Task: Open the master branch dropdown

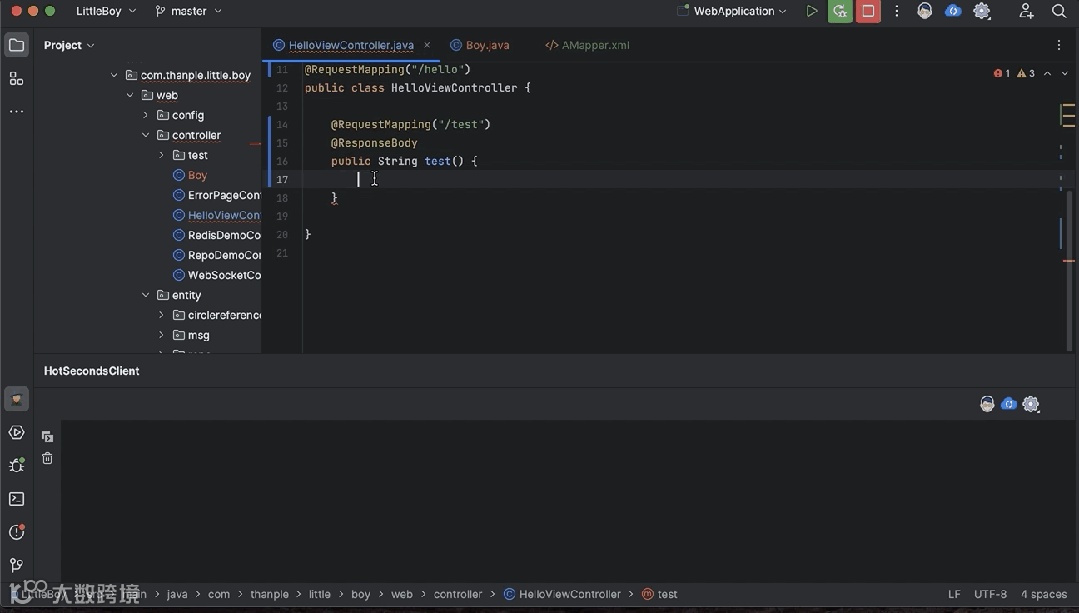Action: pyautogui.click(x=189, y=12)
